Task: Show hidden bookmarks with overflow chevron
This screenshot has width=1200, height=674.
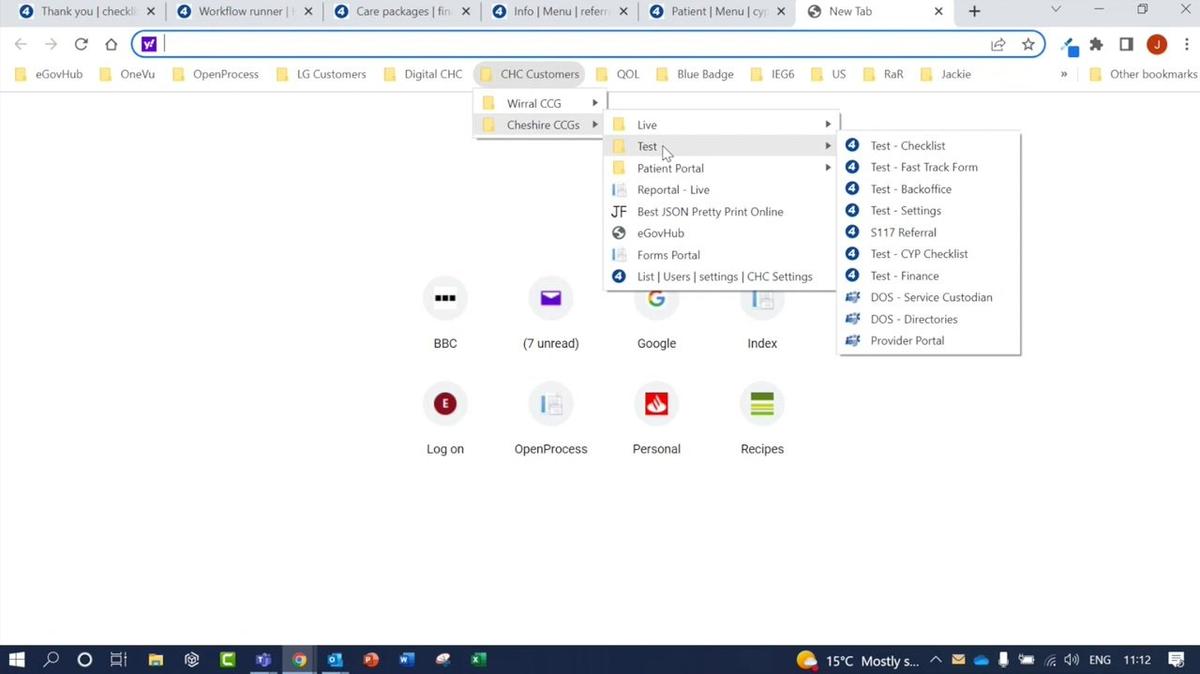Action: pyautogui.click(x=1063, y=74)
